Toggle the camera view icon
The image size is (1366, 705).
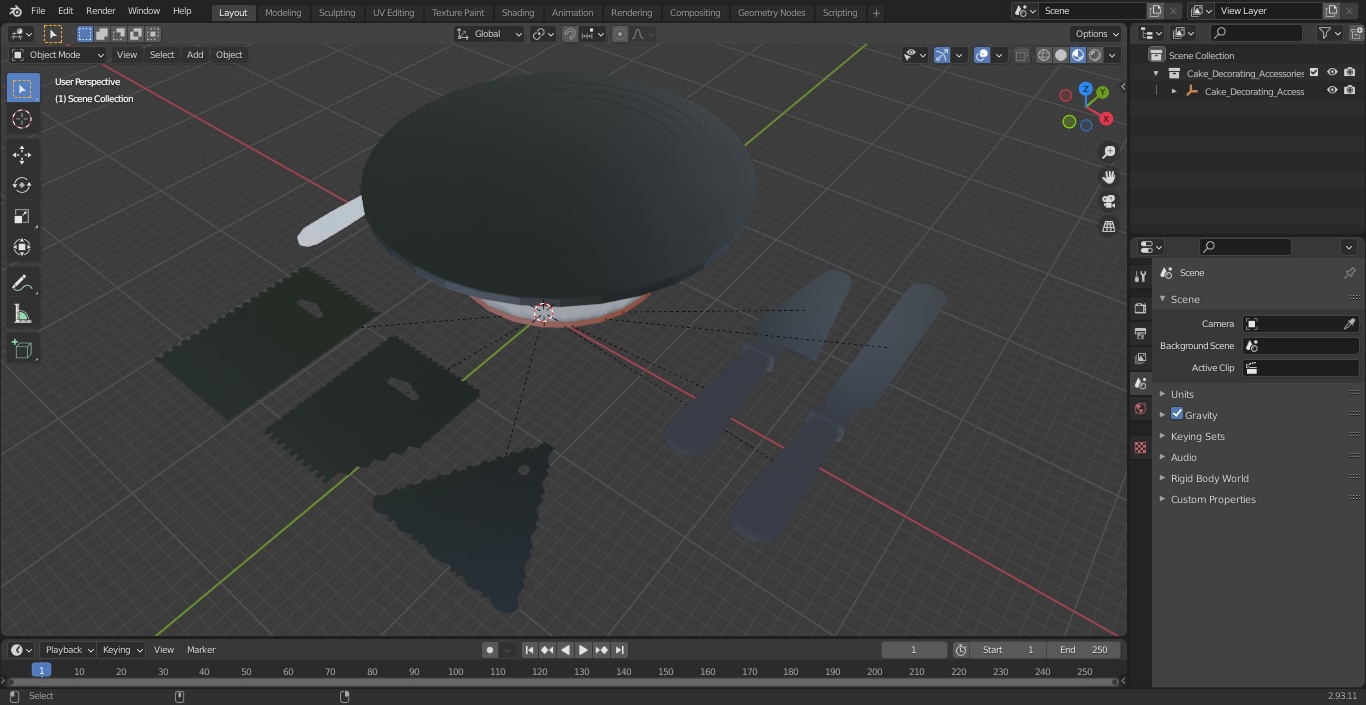coord(1108,202)
